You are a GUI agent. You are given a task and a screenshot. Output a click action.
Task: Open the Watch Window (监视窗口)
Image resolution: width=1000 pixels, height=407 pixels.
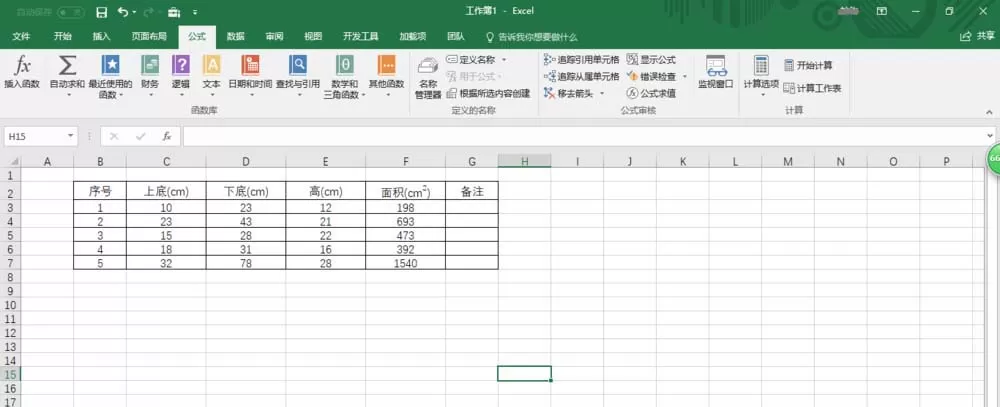pyautogui.click(x=716, y=71)
